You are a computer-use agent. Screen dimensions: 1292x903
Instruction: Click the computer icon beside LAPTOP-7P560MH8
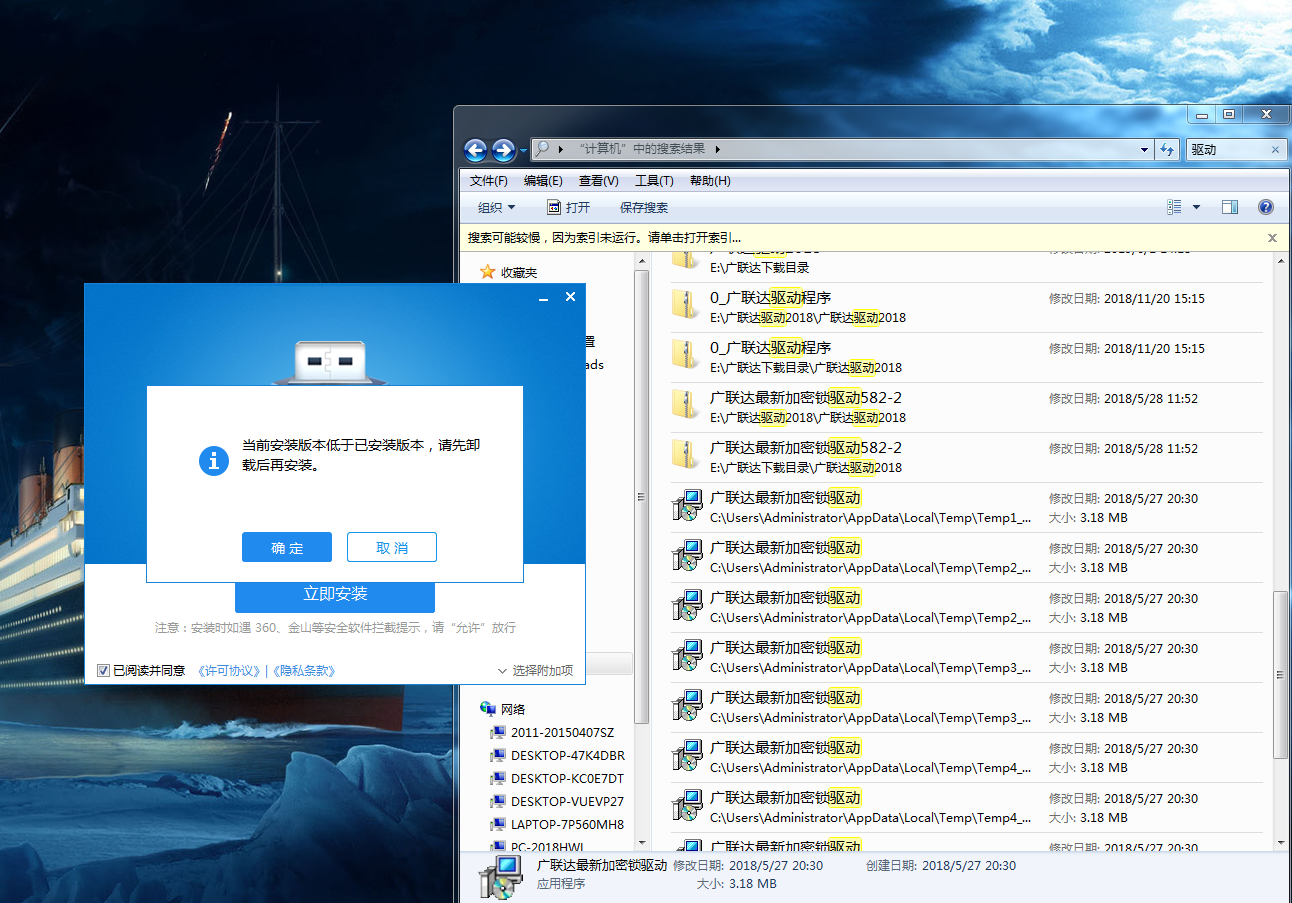[x=498, y=825]
